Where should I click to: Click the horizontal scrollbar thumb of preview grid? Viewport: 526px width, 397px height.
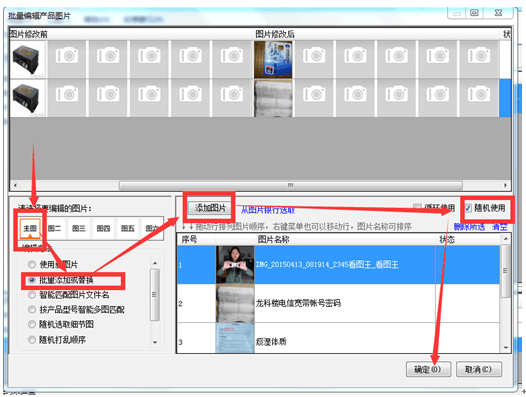pyautogui.click(x=291, y=185)
